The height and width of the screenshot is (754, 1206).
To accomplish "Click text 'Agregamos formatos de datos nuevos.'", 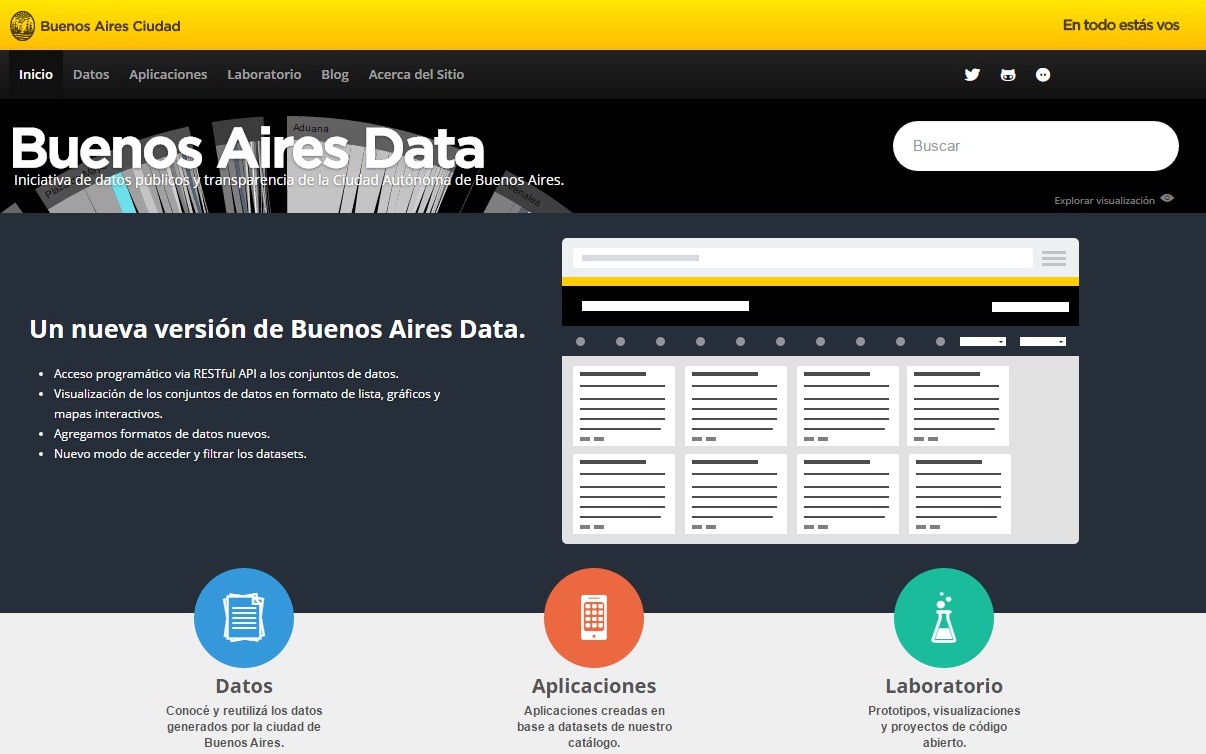I will point(162,434).
